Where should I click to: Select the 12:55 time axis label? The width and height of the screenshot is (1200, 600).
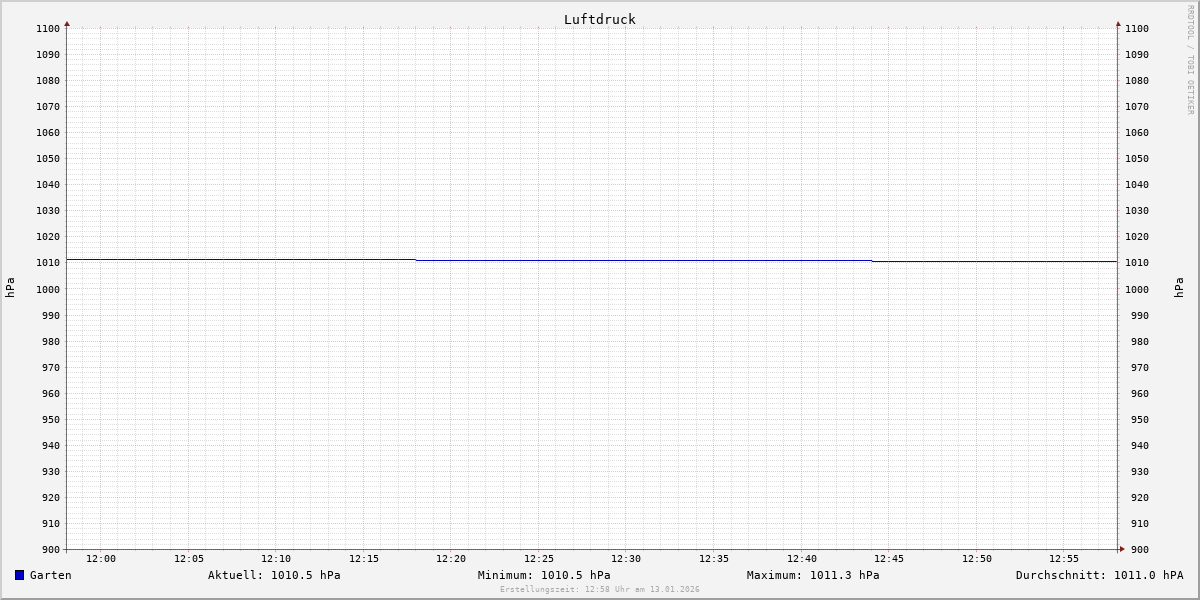click(1064, 559)
